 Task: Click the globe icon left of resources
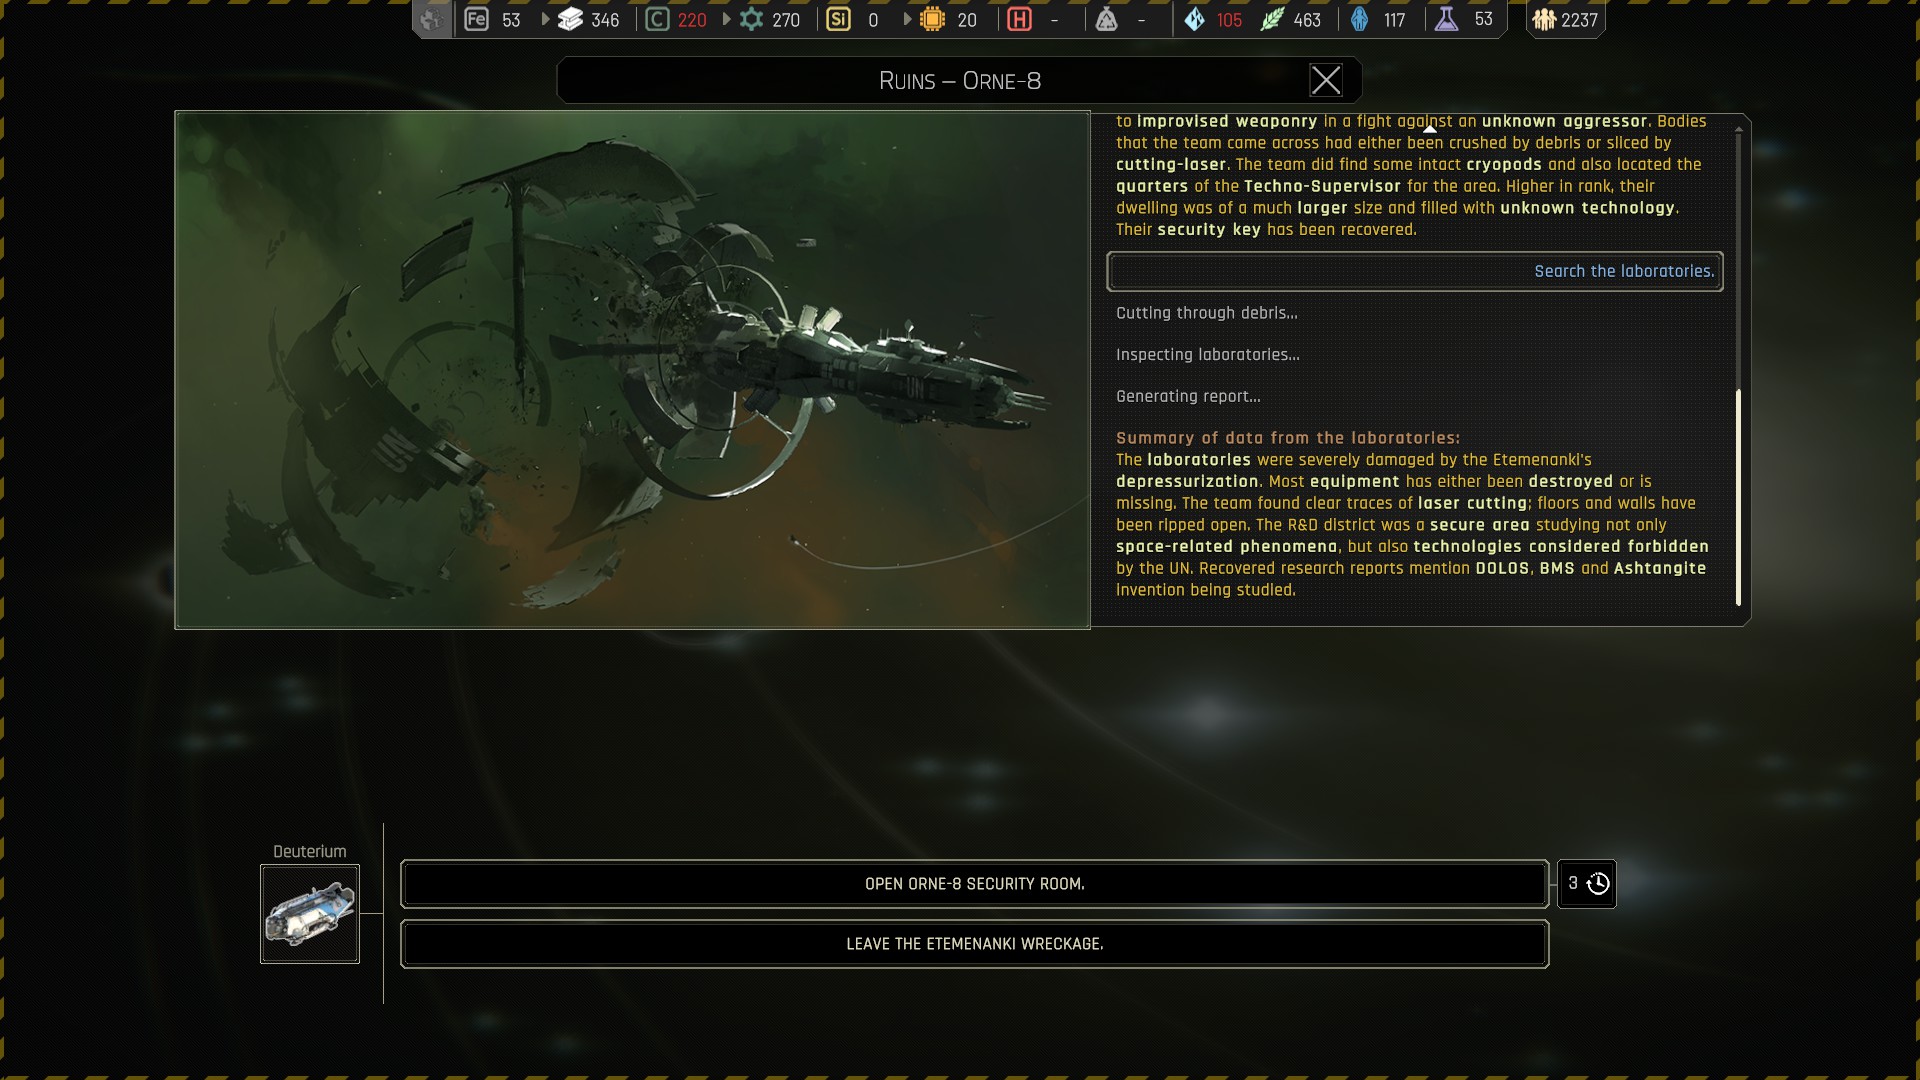coord(432,19)
